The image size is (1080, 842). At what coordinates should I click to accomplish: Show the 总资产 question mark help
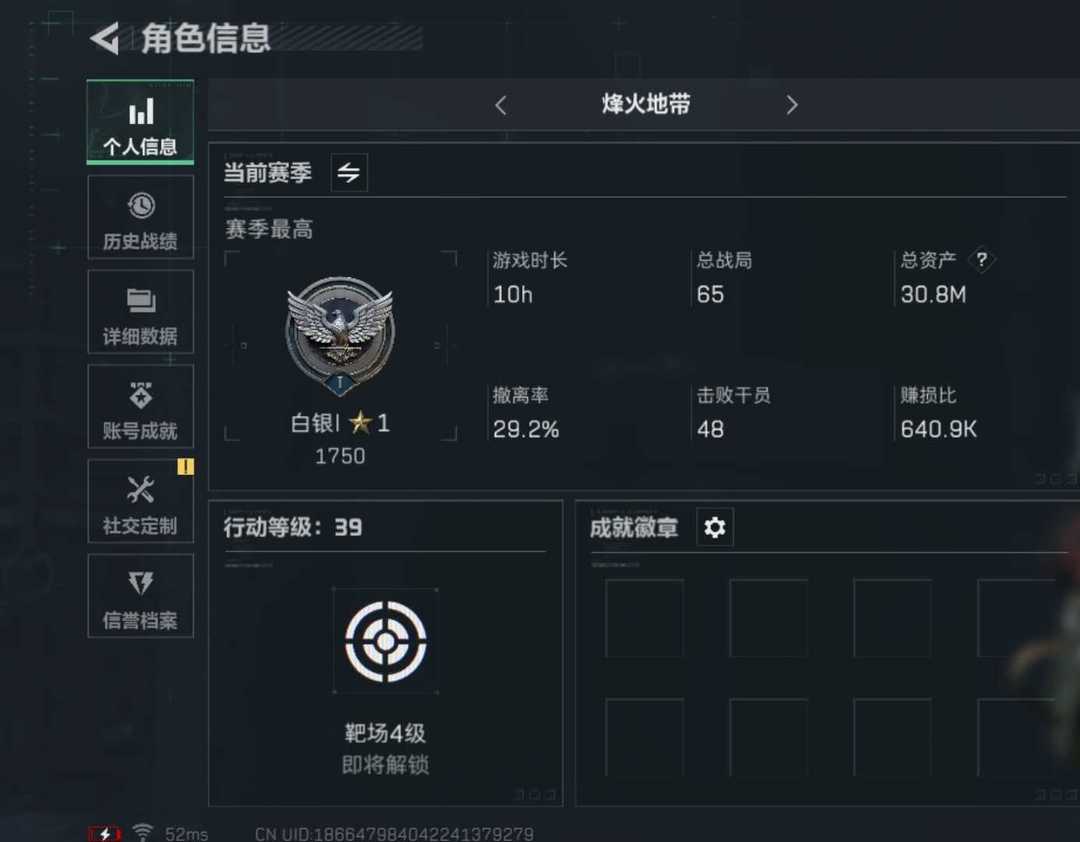pos(982,260)
